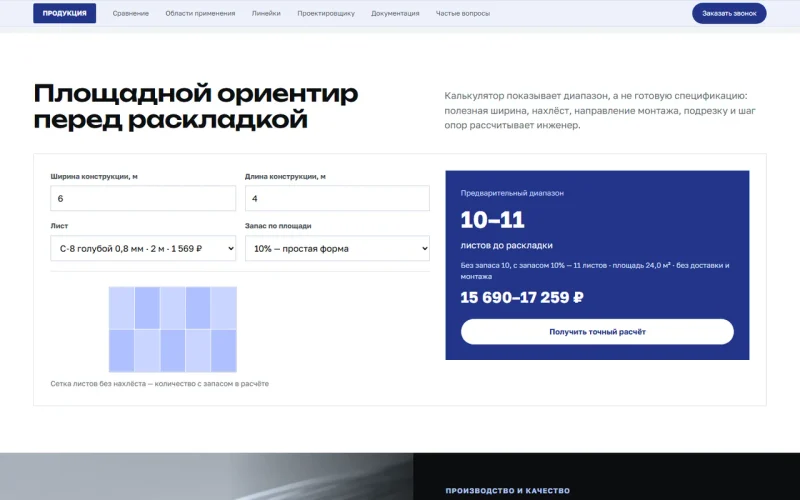Click the Предварительный диапазон label

tap(512, 193)
